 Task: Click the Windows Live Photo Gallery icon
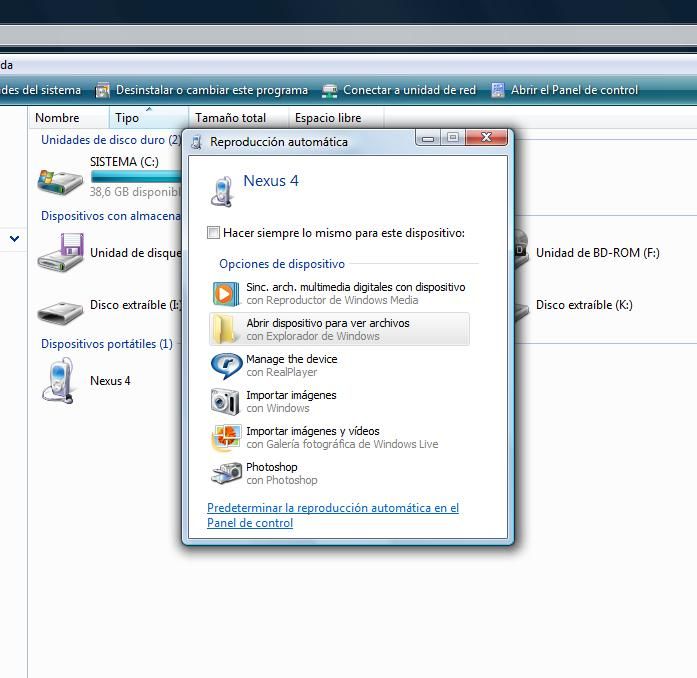click(226, 437)
